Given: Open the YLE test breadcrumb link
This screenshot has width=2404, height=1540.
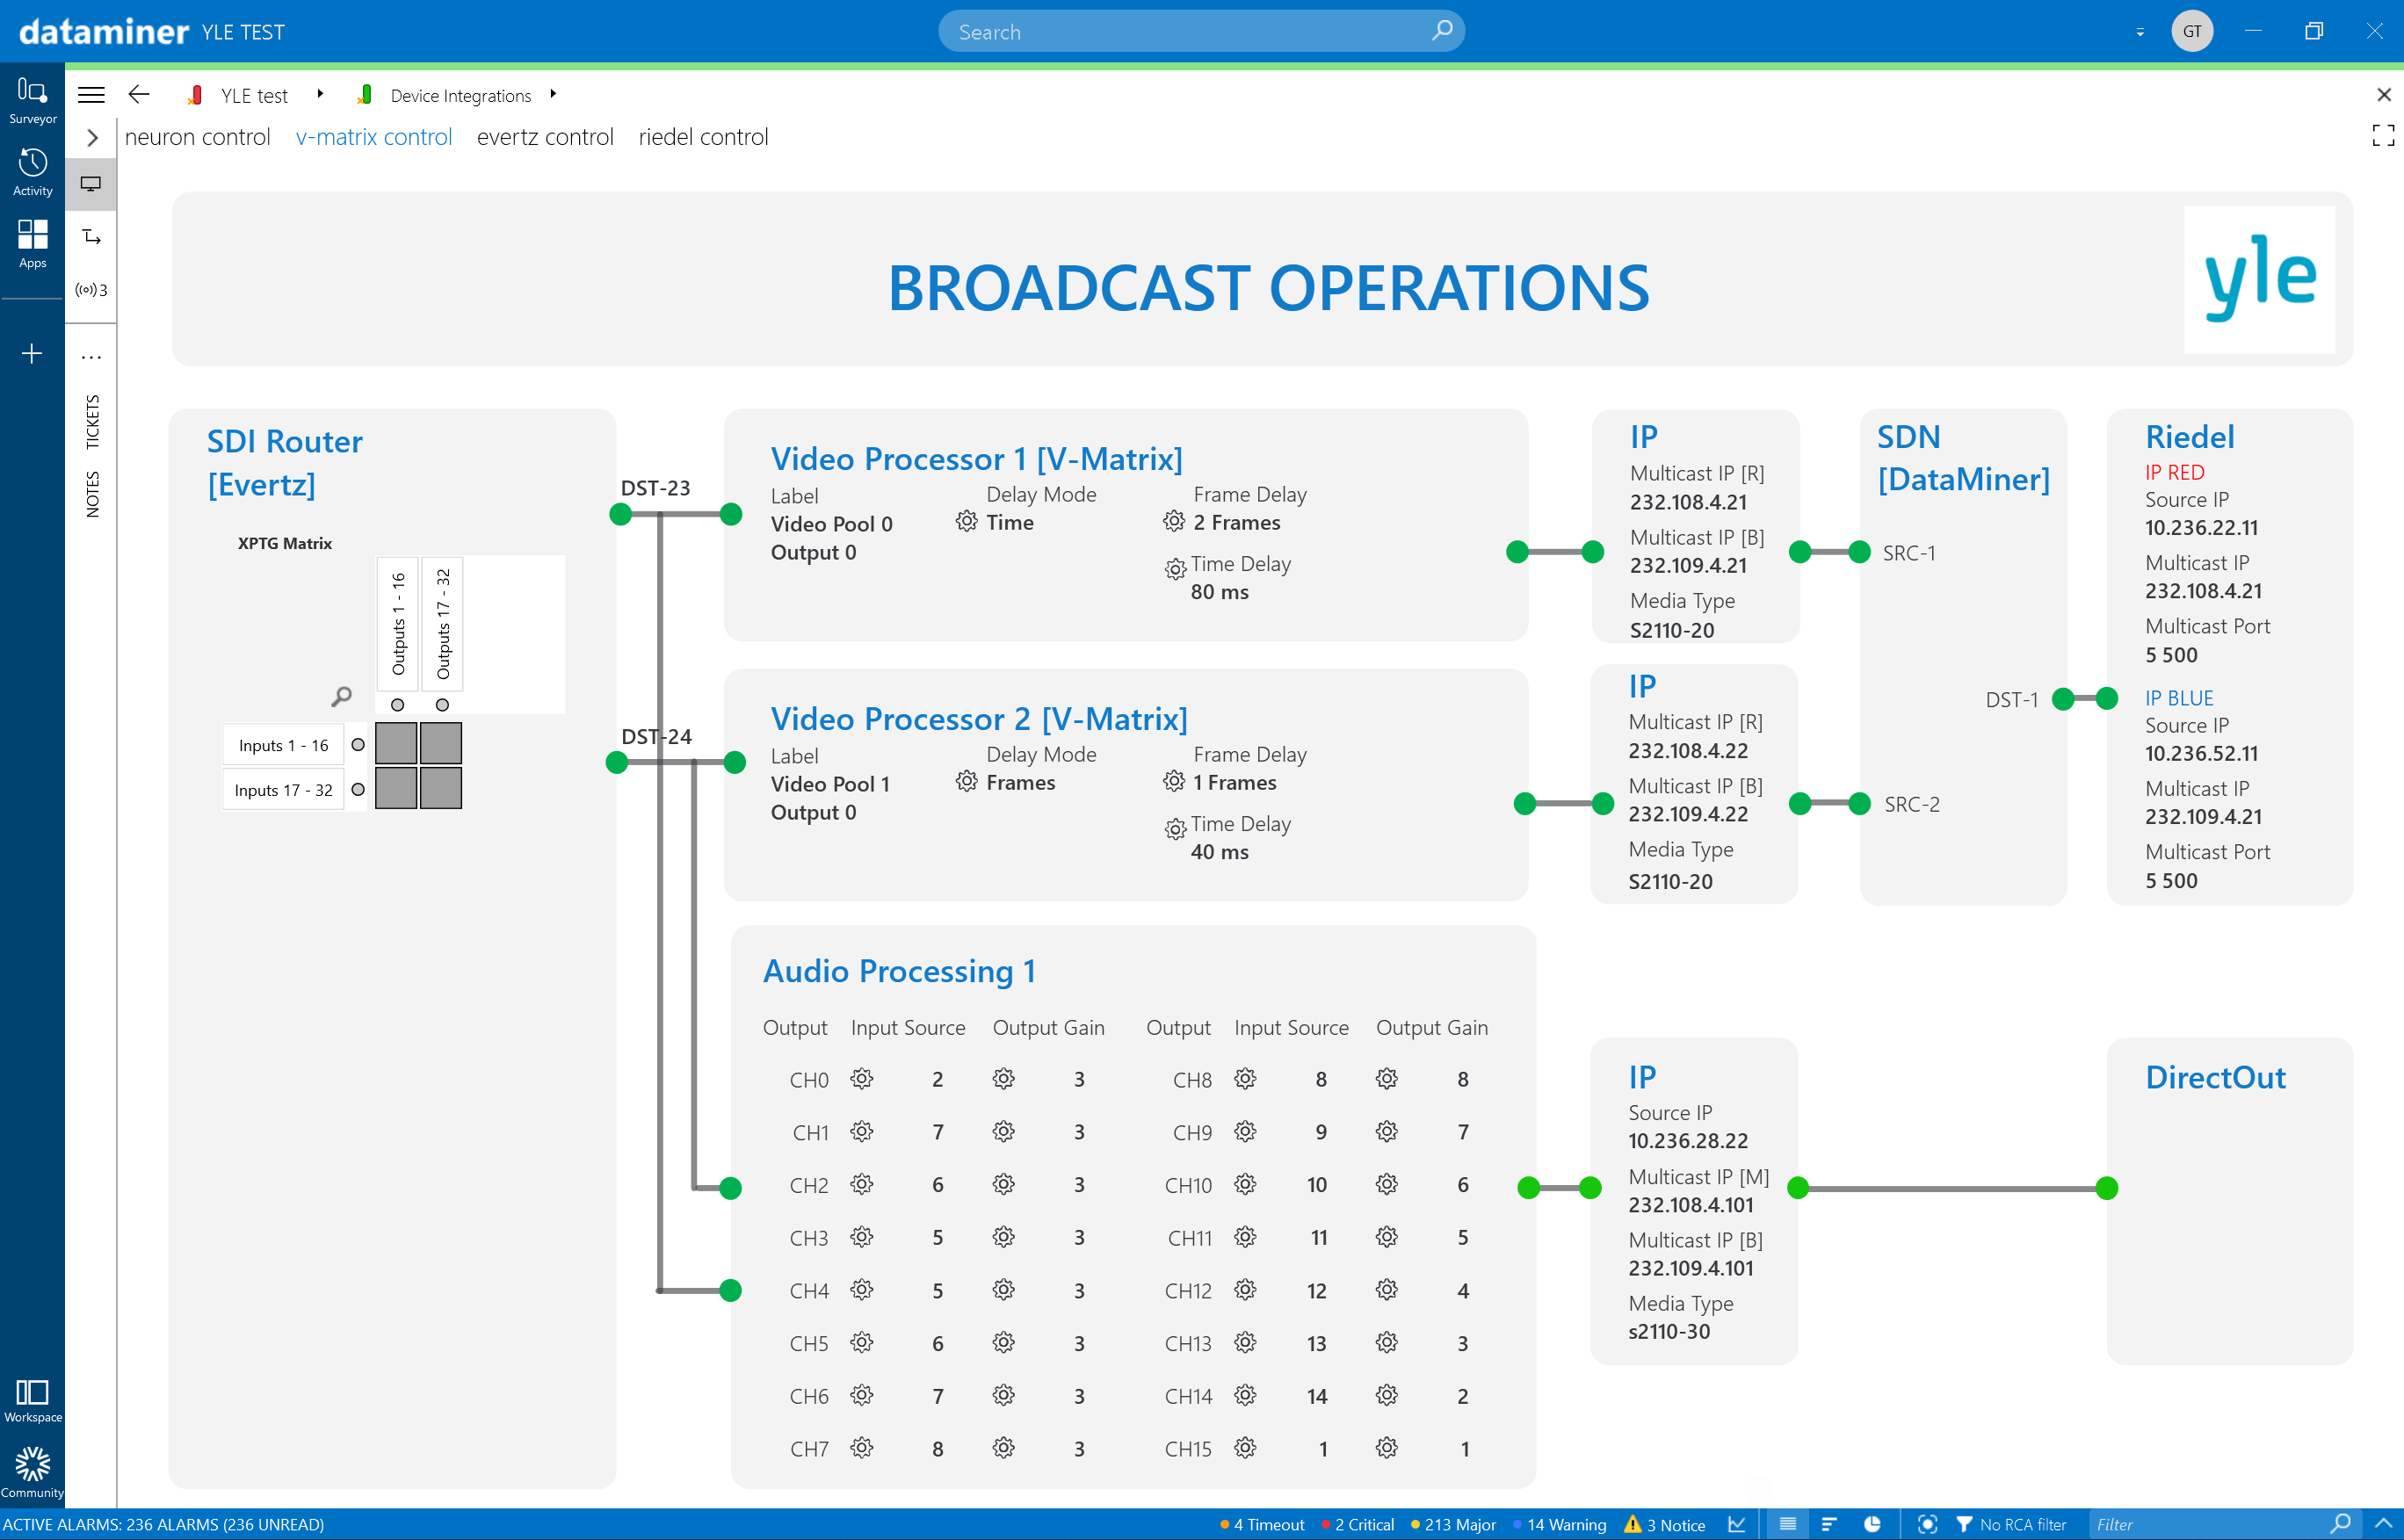Looking at the screenshot, I should click(254, 95).
